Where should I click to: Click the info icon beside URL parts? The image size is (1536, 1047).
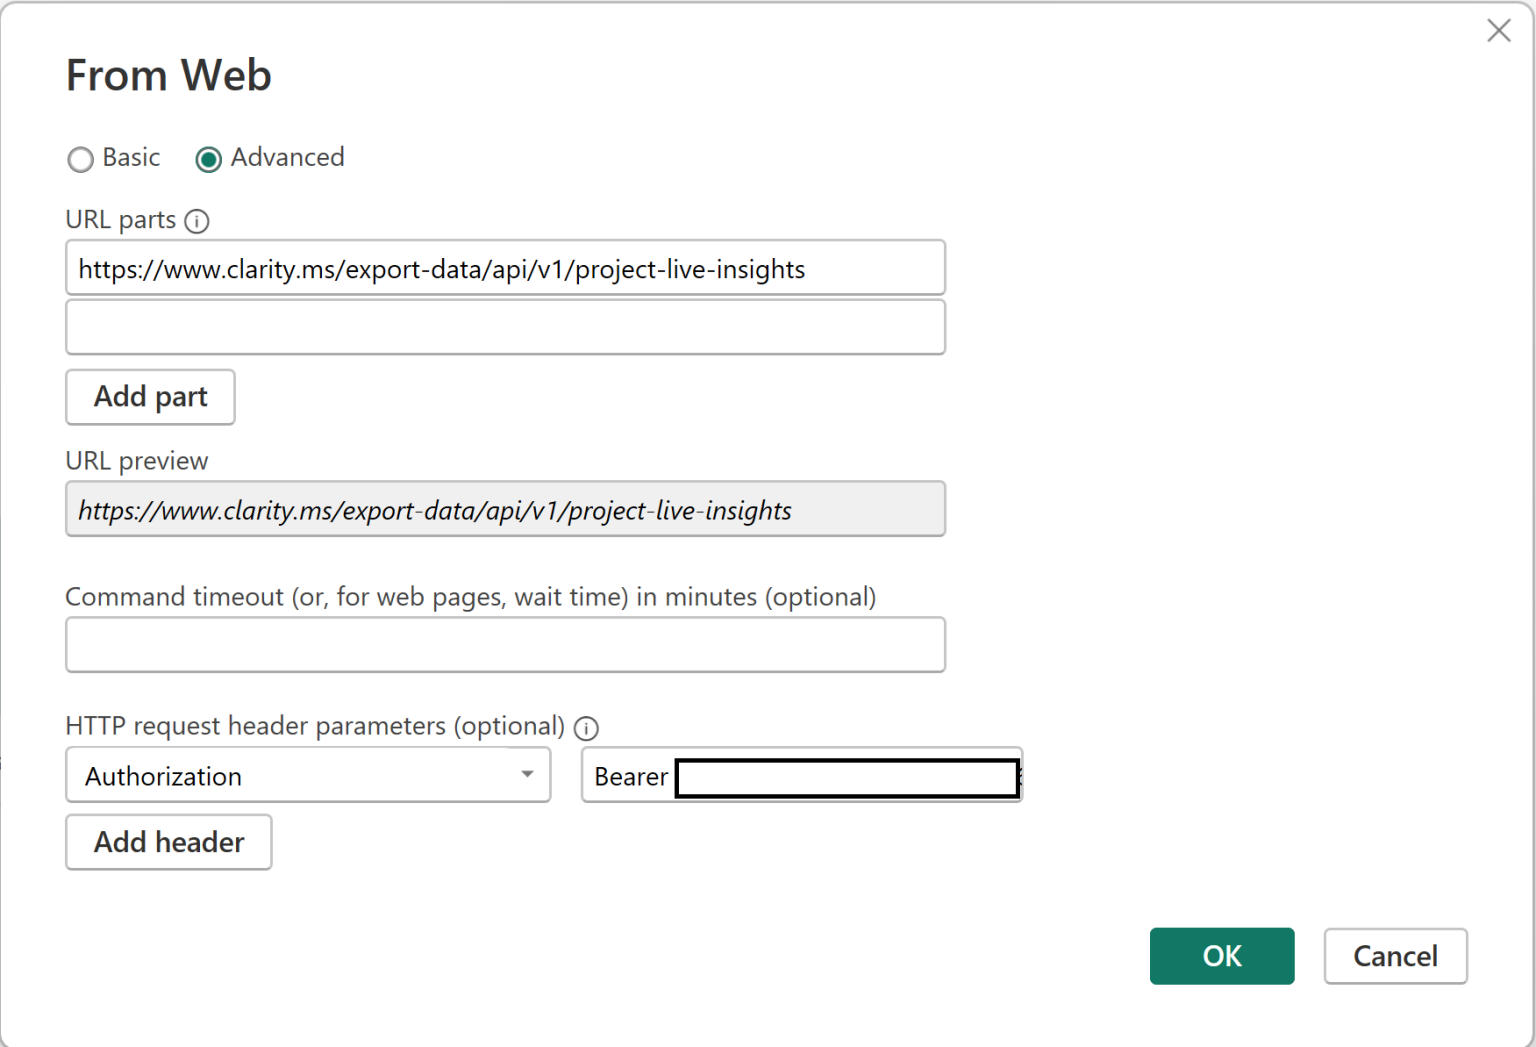click(x=197, y=221)
